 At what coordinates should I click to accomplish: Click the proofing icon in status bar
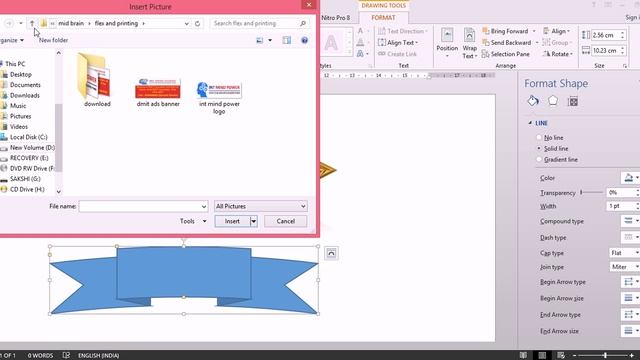[66, 356]
